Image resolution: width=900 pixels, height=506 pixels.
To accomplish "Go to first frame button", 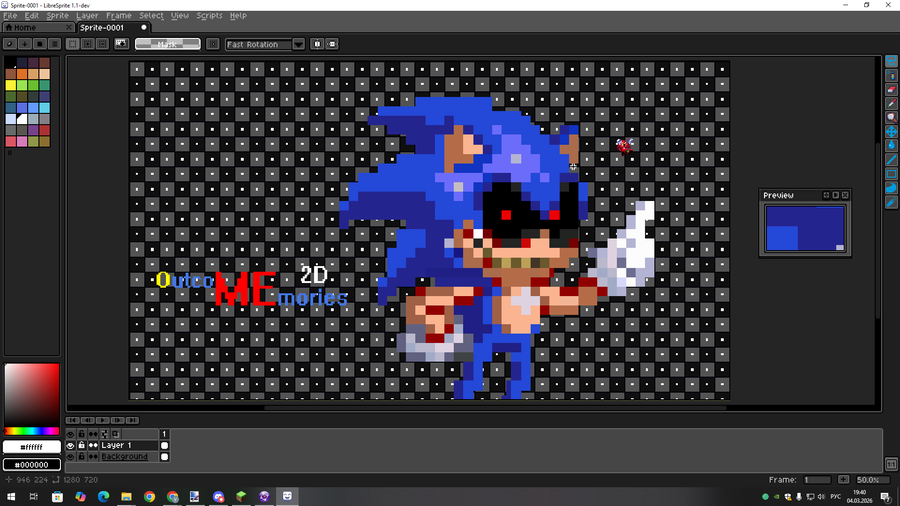I will (73, 421).
